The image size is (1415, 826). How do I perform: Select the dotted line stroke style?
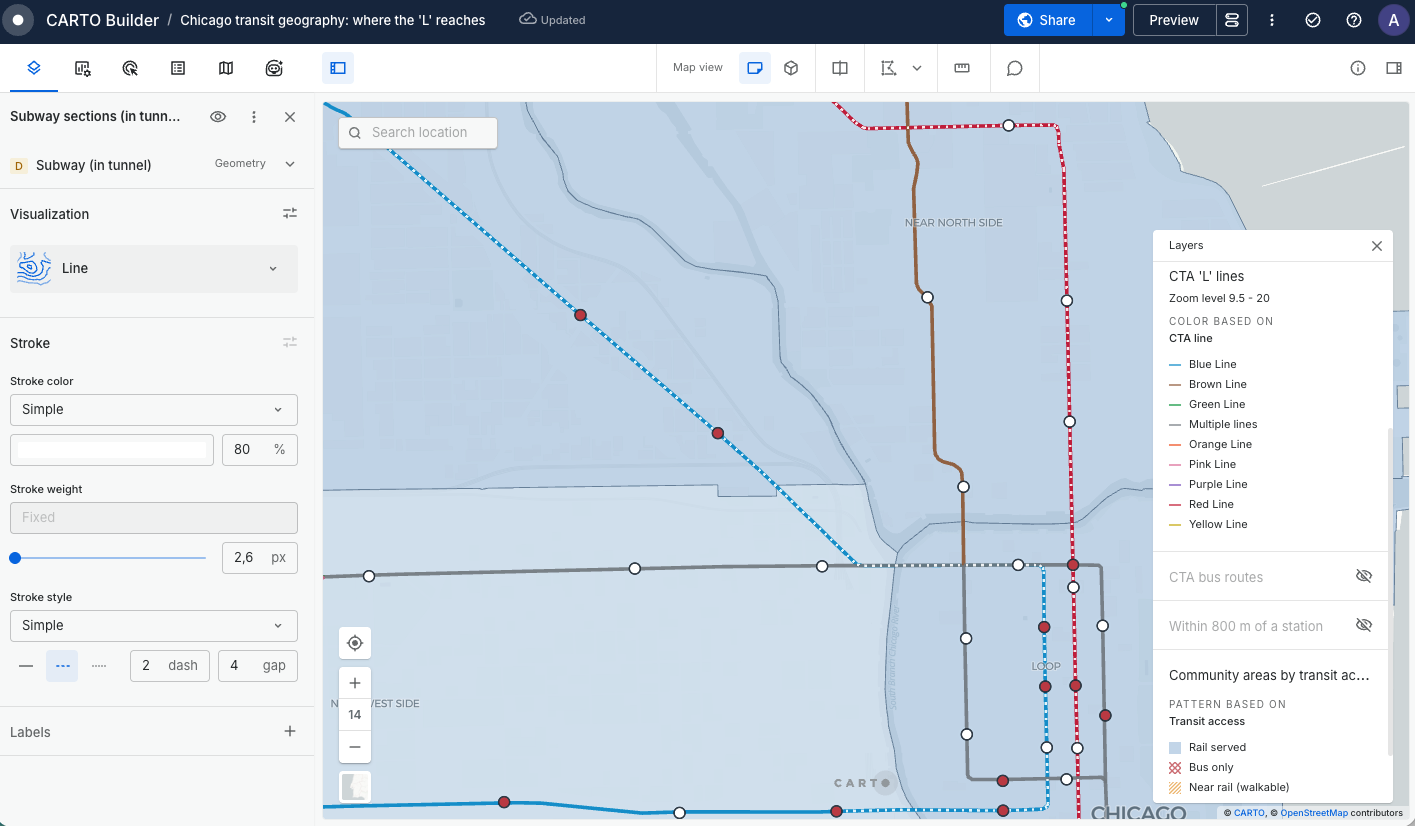99,666
